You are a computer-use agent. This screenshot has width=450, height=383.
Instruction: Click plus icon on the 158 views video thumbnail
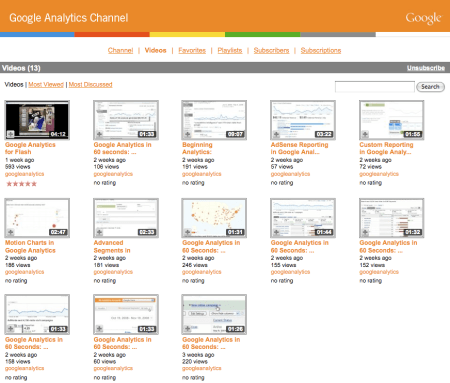(x=10, y=329)
